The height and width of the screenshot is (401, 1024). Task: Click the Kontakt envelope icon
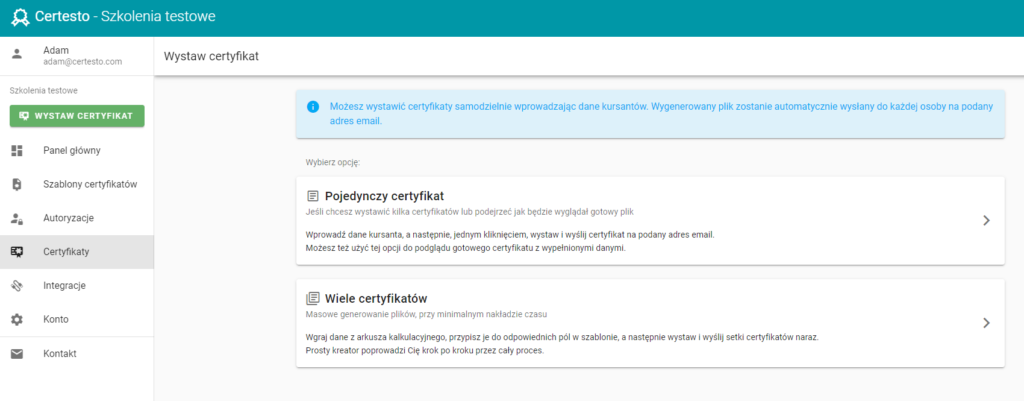[x=17, y=353]
